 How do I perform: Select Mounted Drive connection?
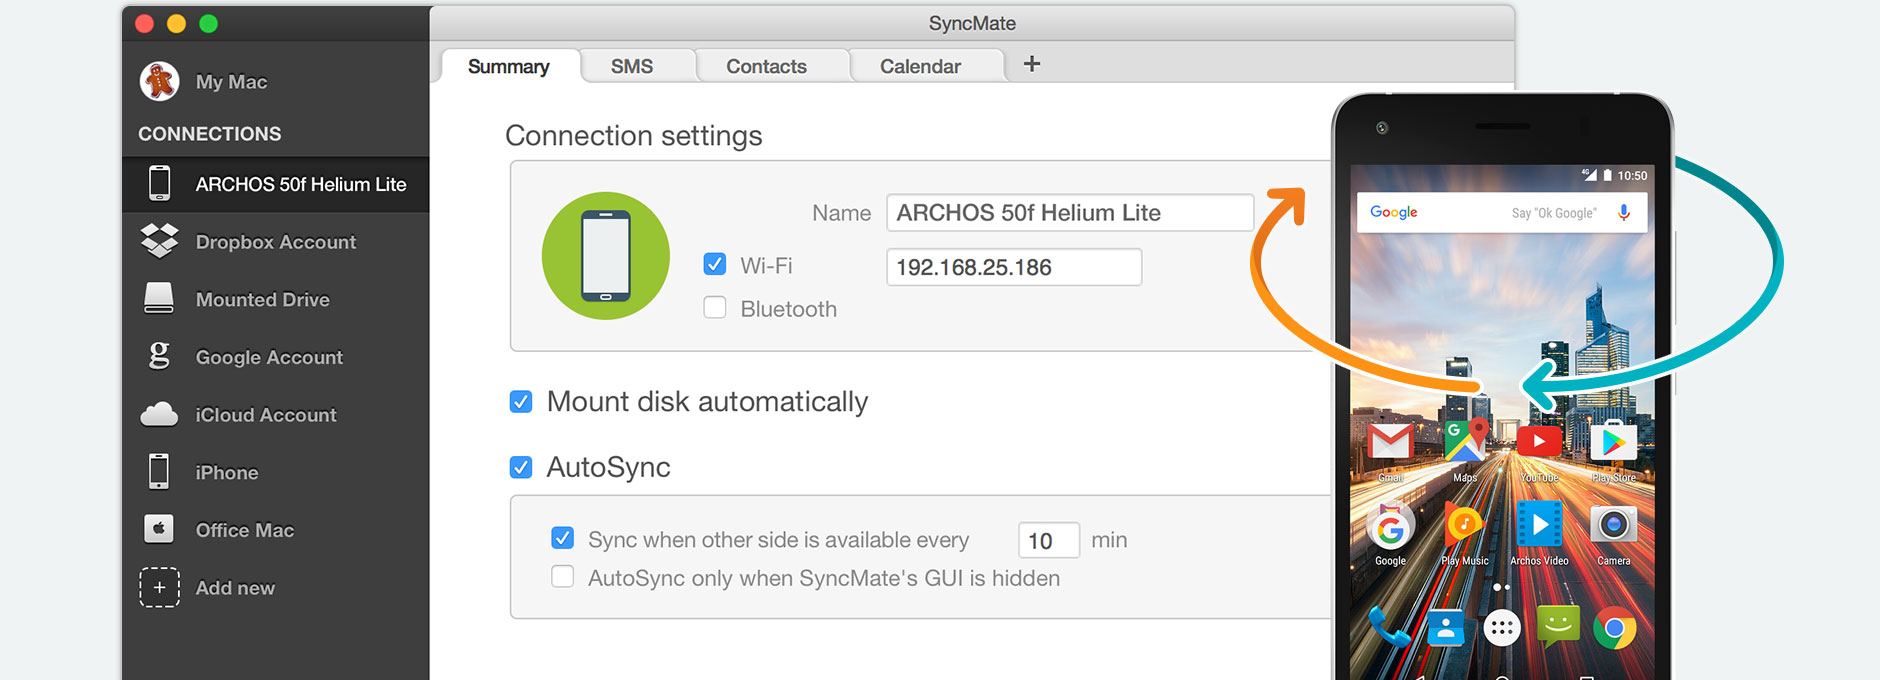(276, 299)
